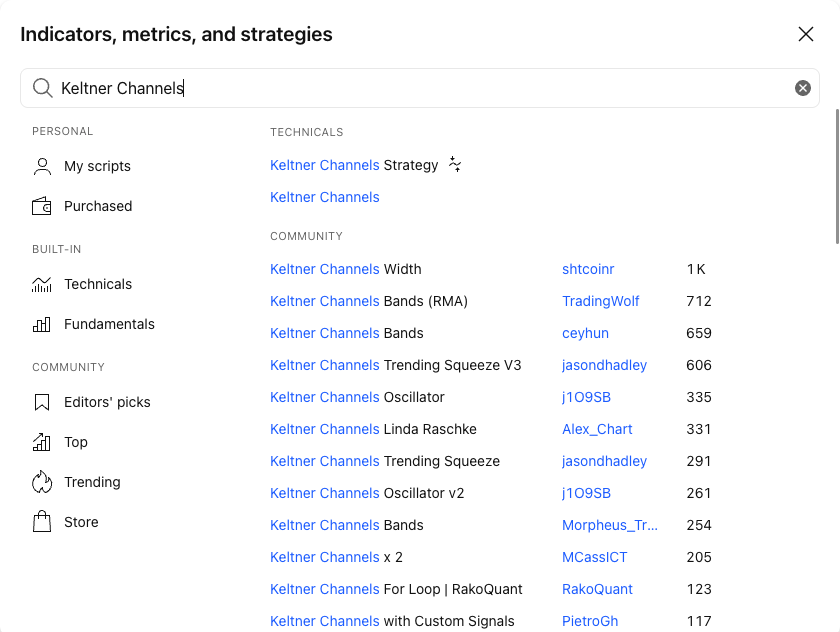Click the Store shopping bag icon
The image size is (840, 632).
click(x=42, y=522)
